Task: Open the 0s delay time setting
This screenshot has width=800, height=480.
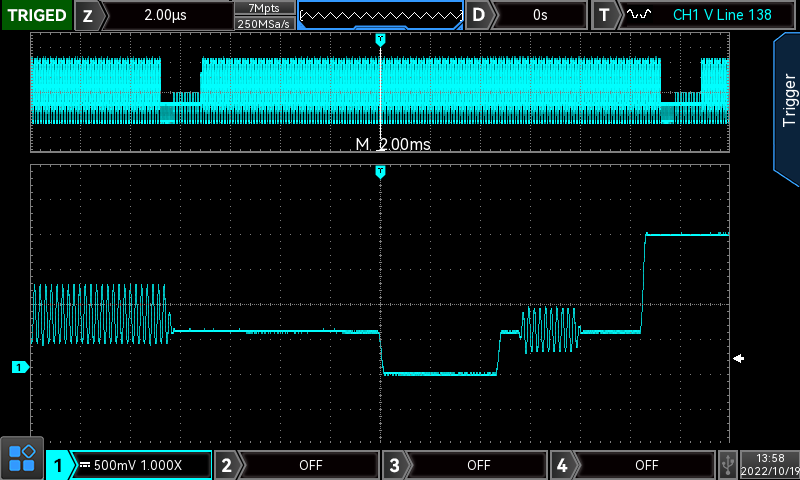Action: pyautogui.click(x=541, y=15)
